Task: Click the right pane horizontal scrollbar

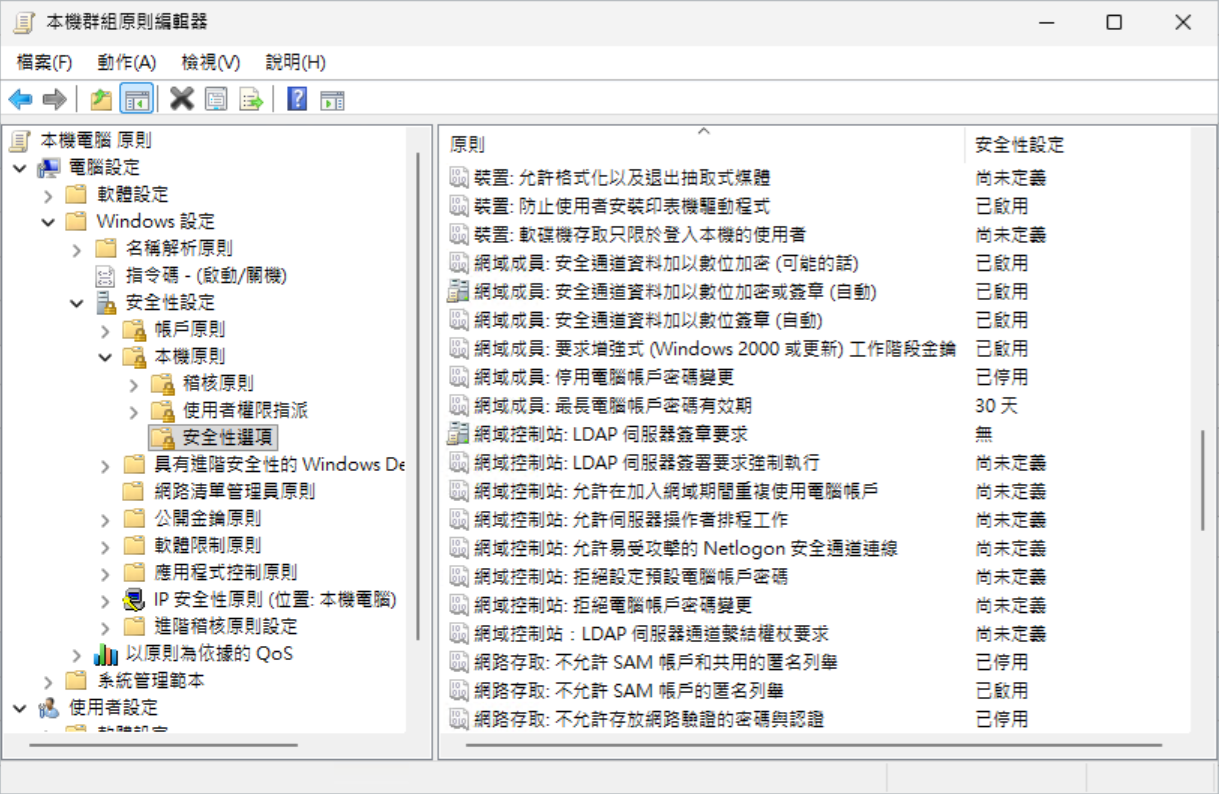Action: (813, 745)
